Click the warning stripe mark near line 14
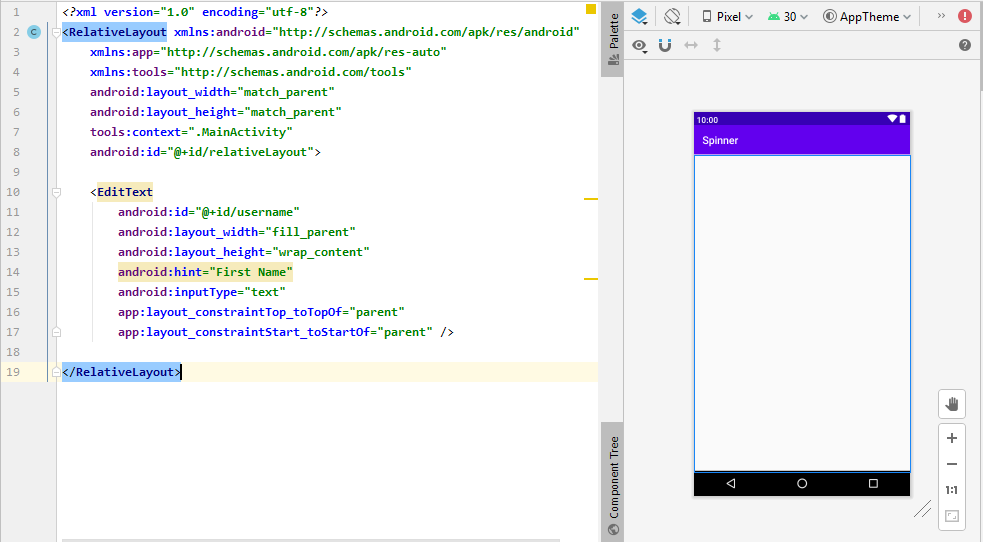Screen dimensions: 983x542 click(x=591, y=279)
